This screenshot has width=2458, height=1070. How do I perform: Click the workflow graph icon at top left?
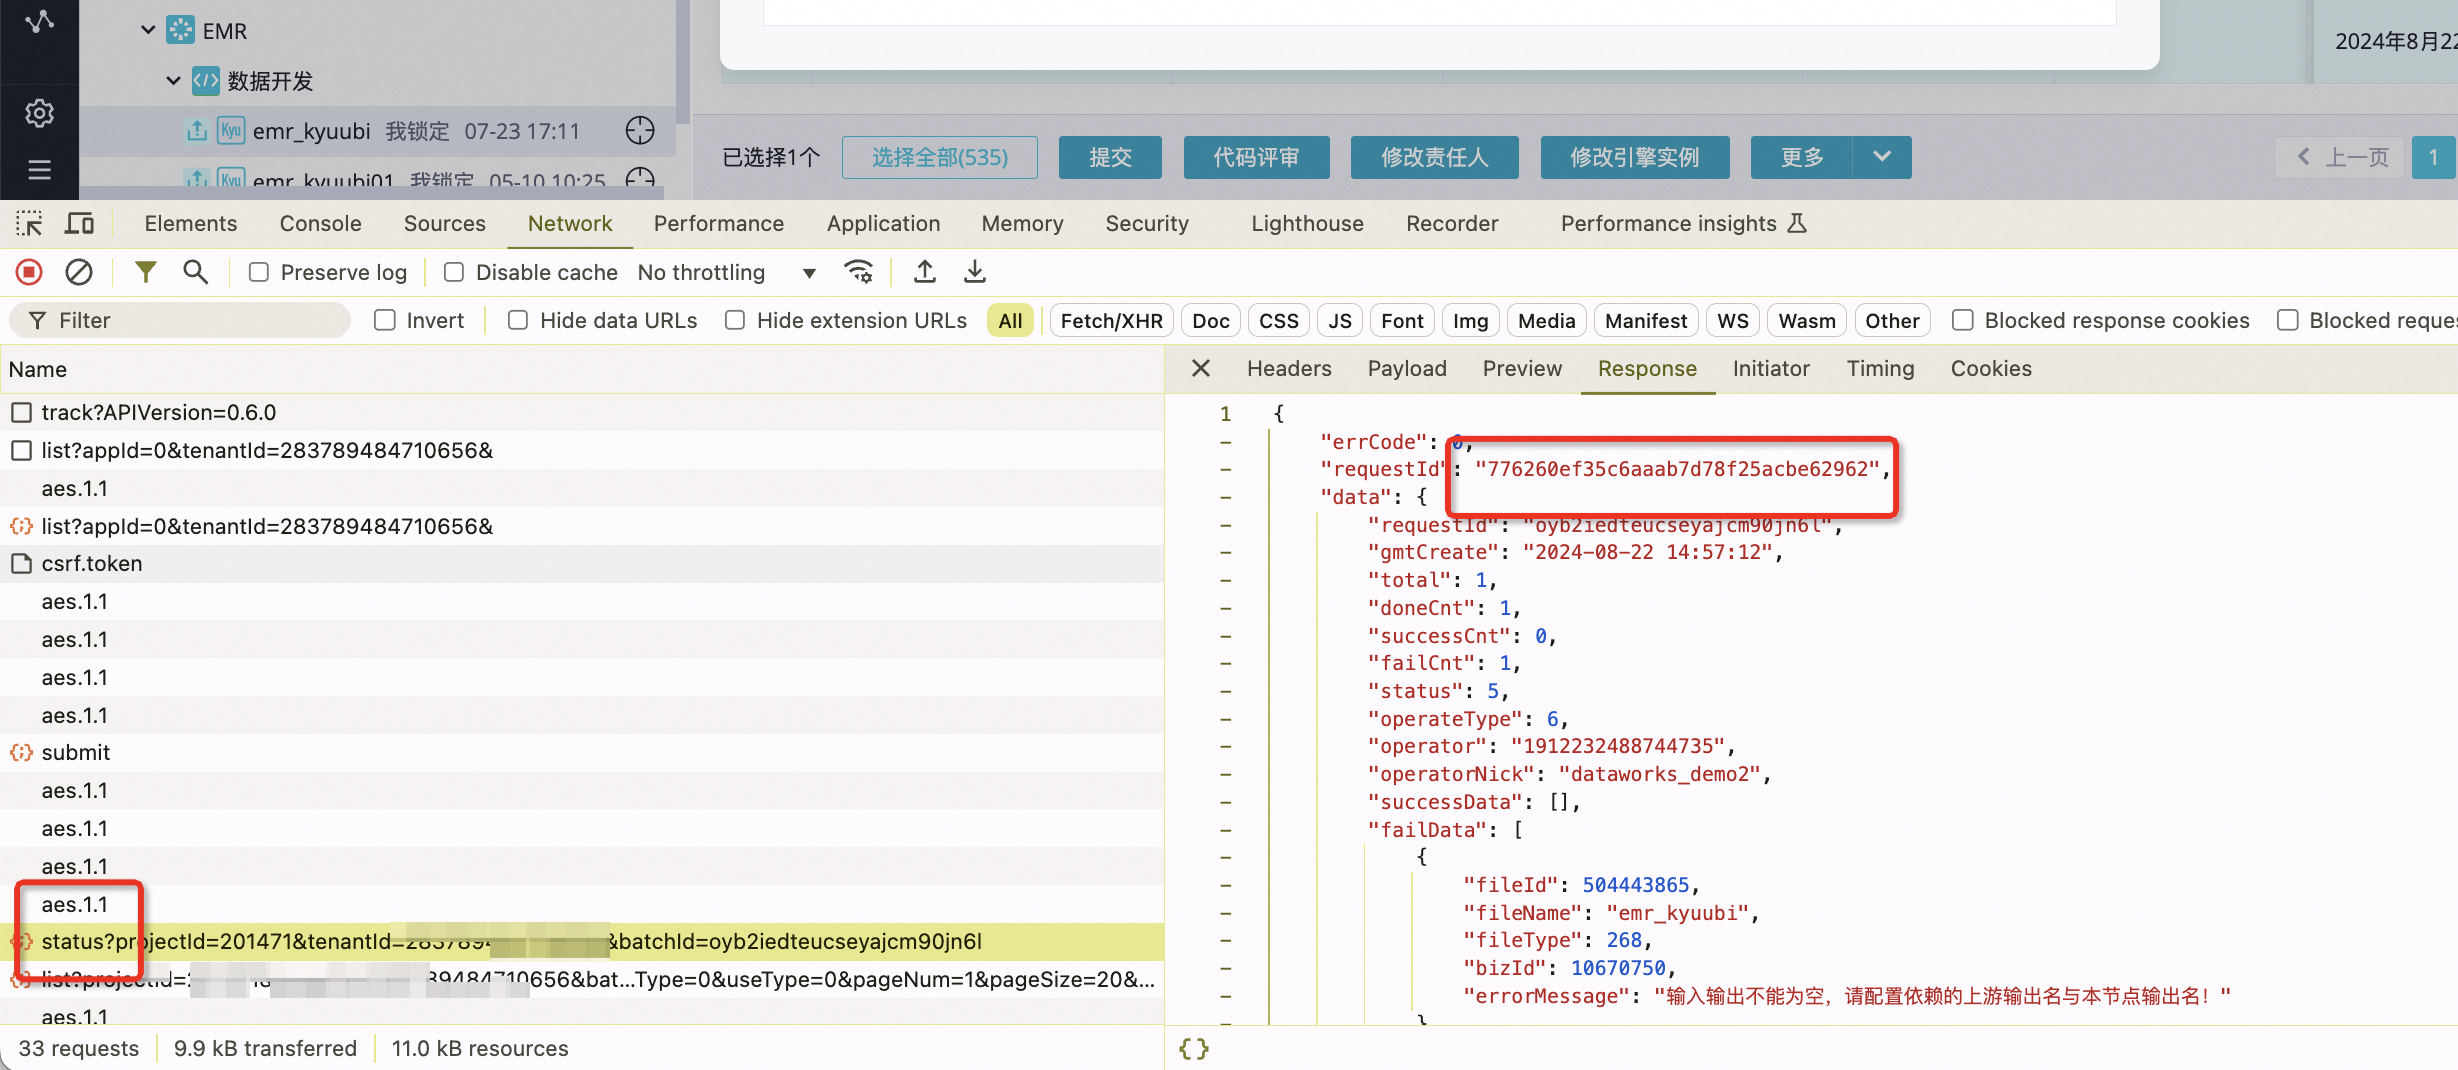click(39, 20)
